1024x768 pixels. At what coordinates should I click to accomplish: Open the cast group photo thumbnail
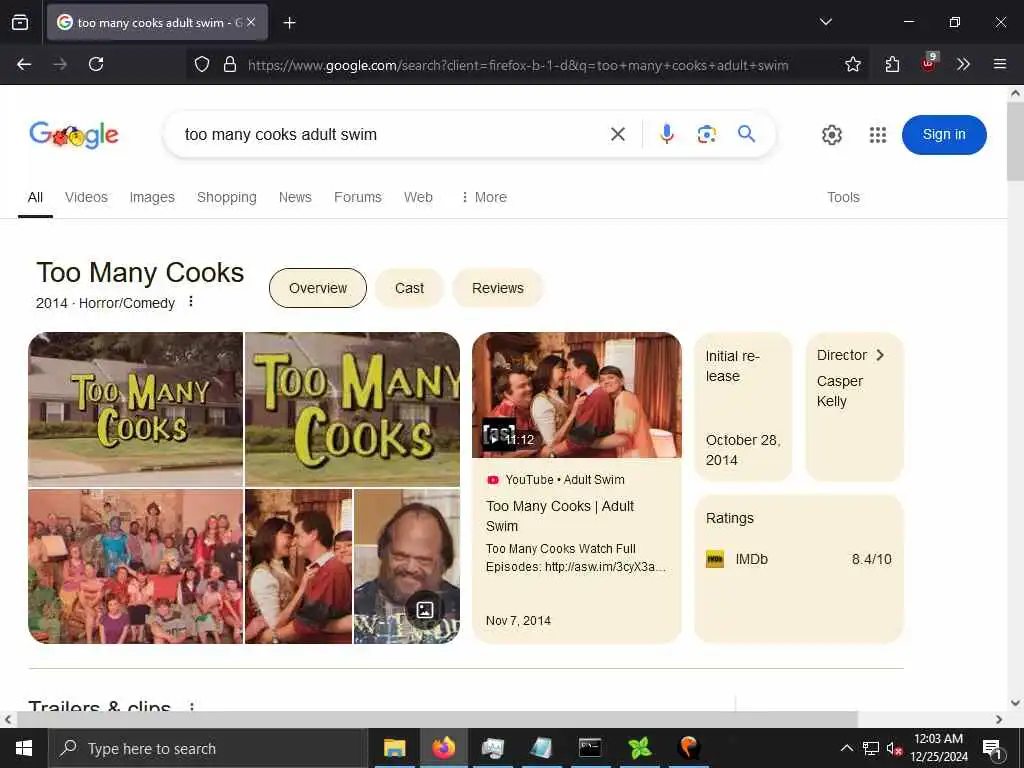135,566
